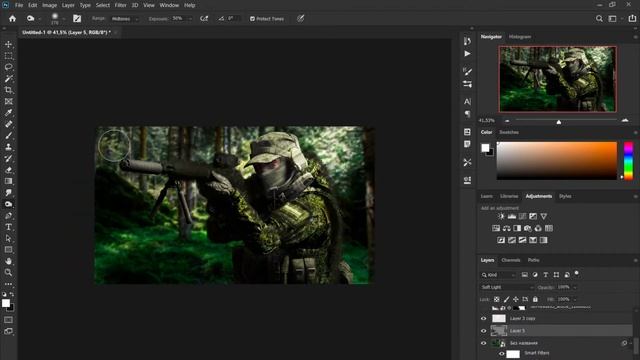
Task: Add a Gradient Map adjustment
Action: tap(543, 240)
